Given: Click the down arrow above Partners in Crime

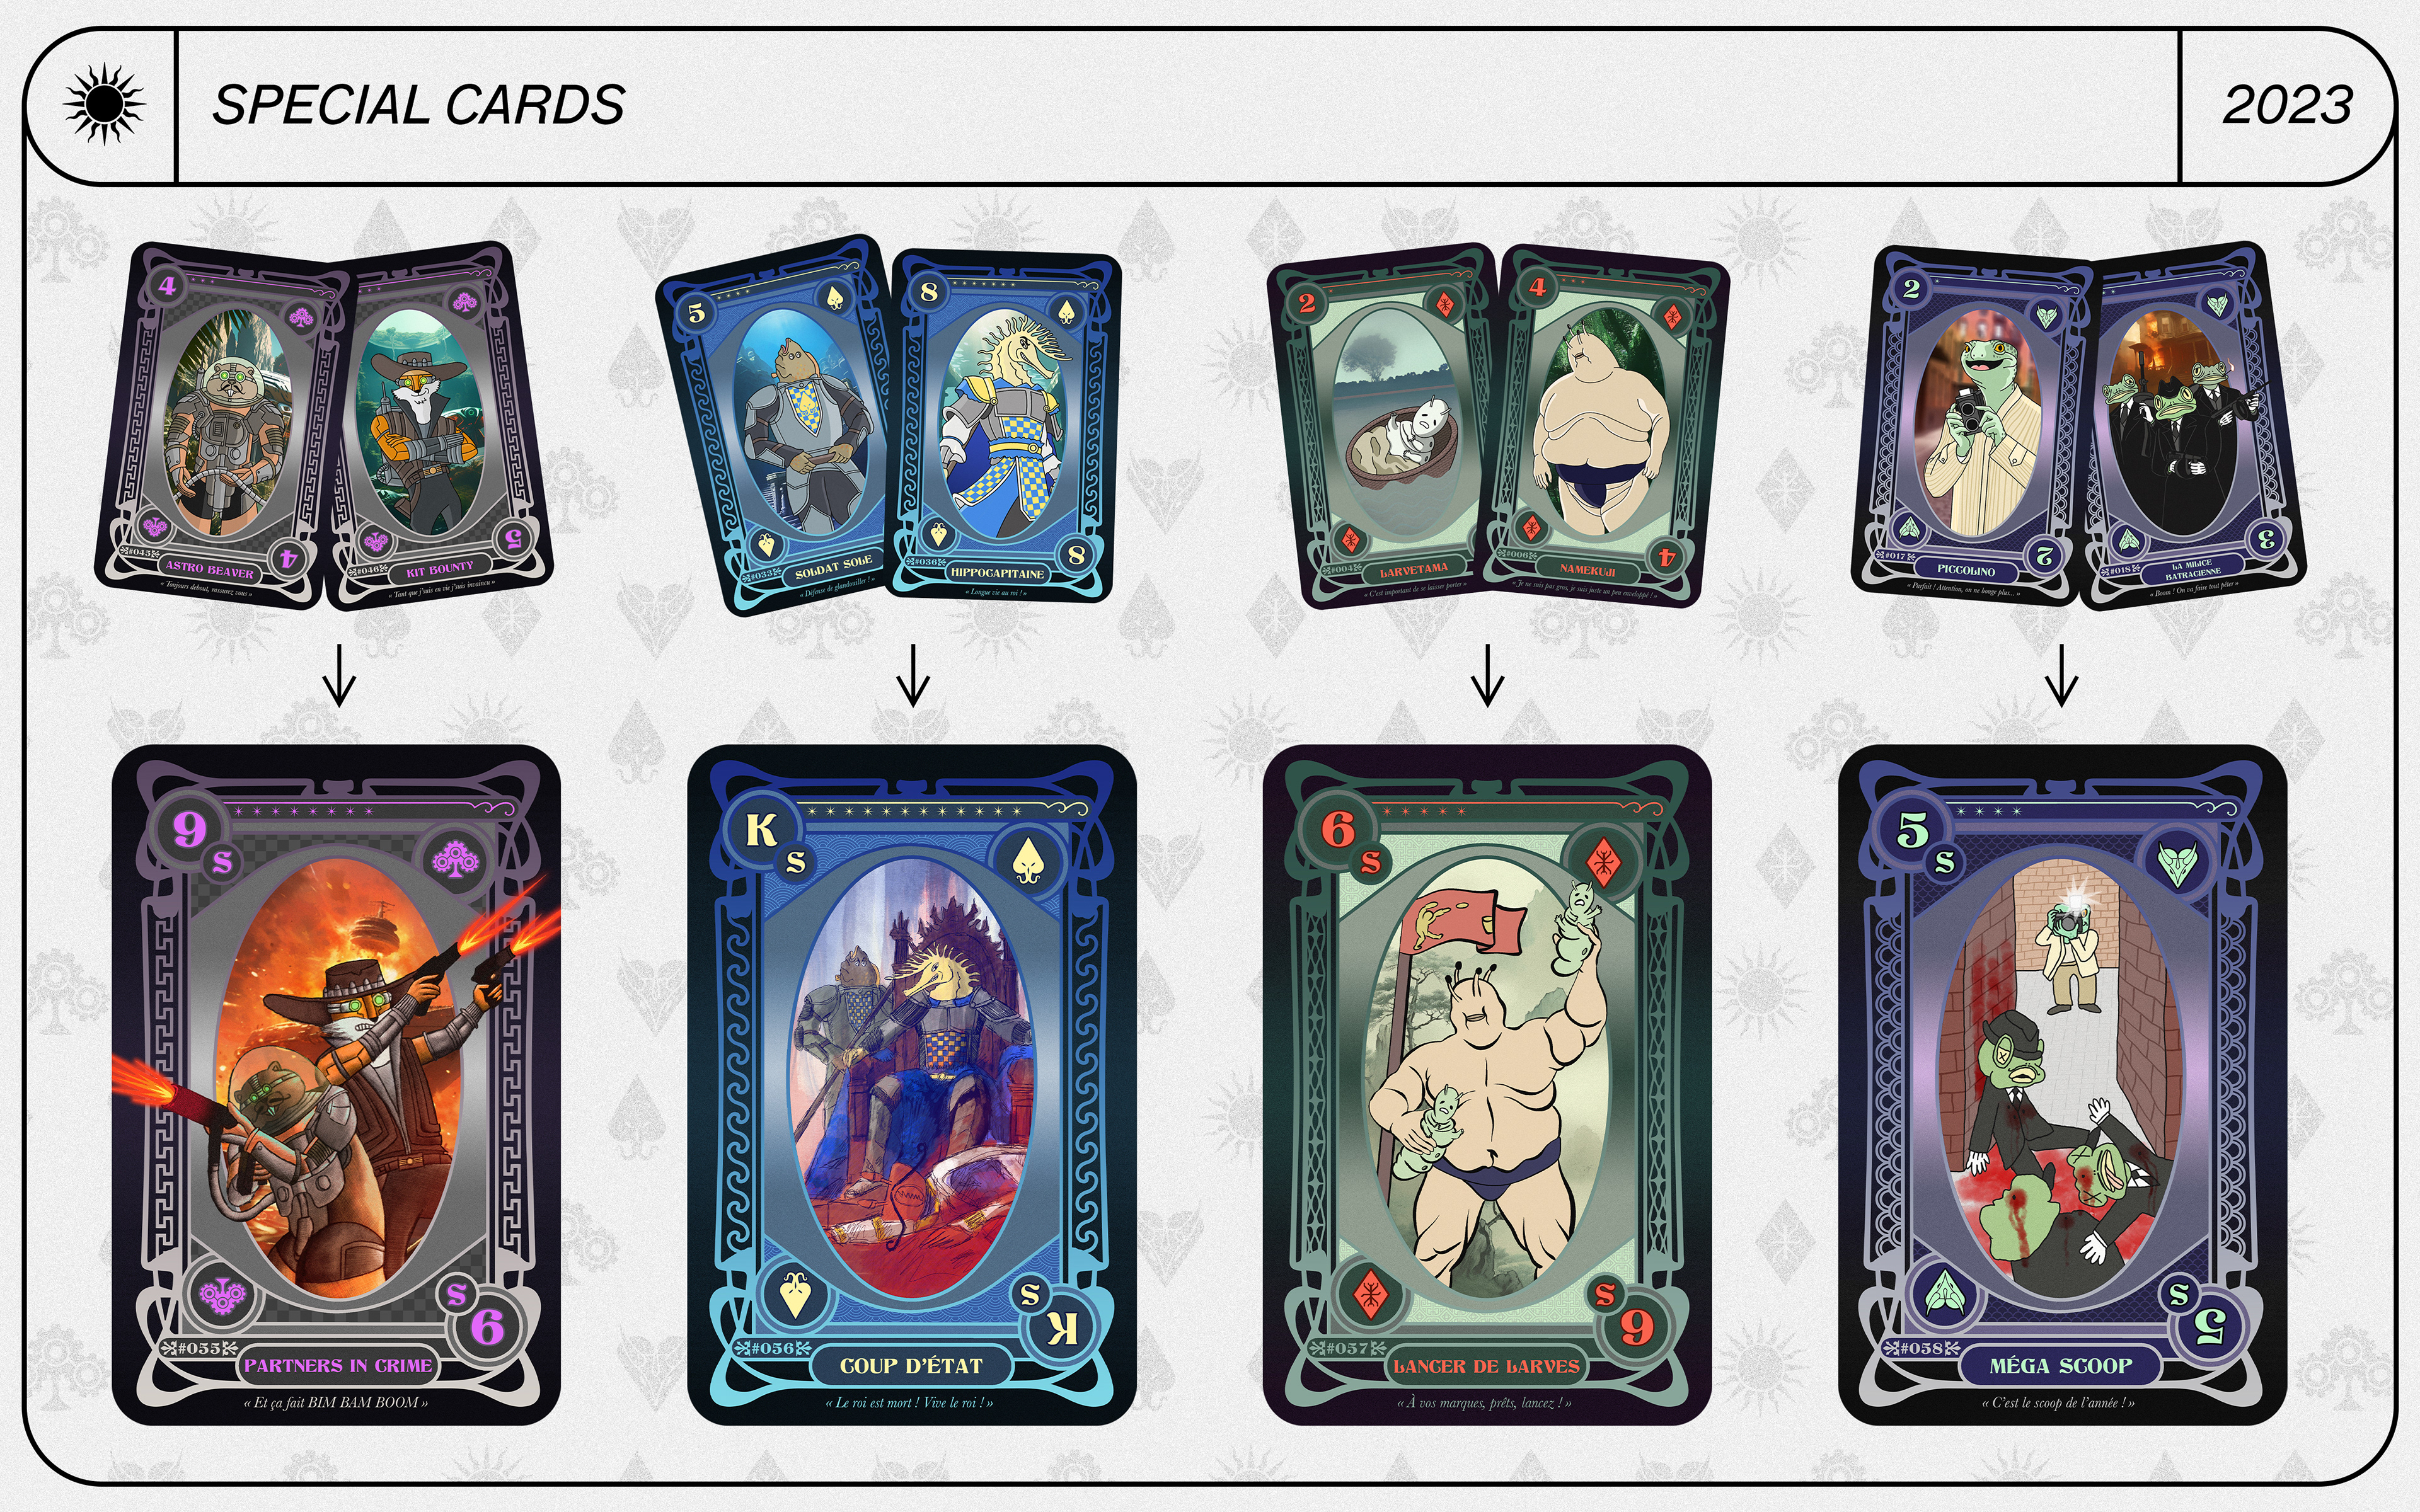Looking at the screenshot, I should tap(339, 675).
